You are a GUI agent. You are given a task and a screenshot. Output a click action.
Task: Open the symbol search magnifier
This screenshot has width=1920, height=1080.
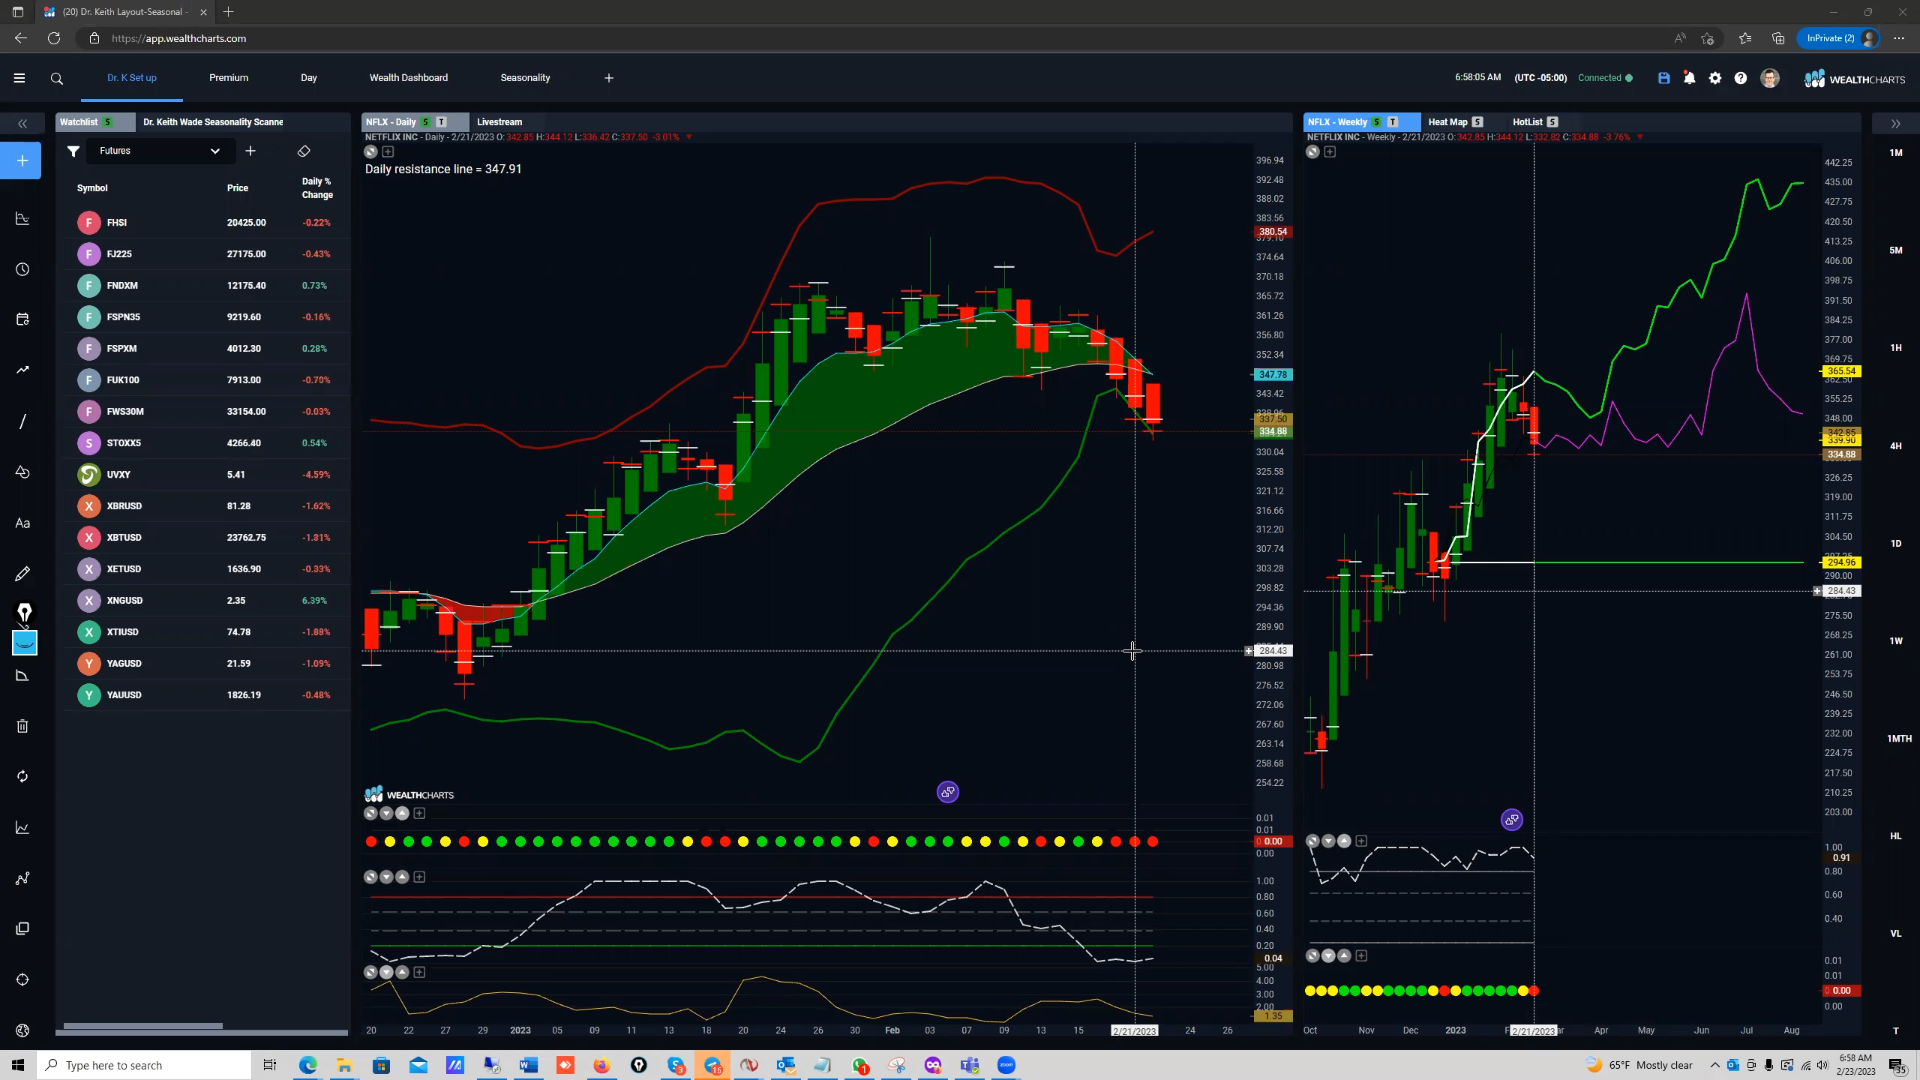[x=57, y=78]
